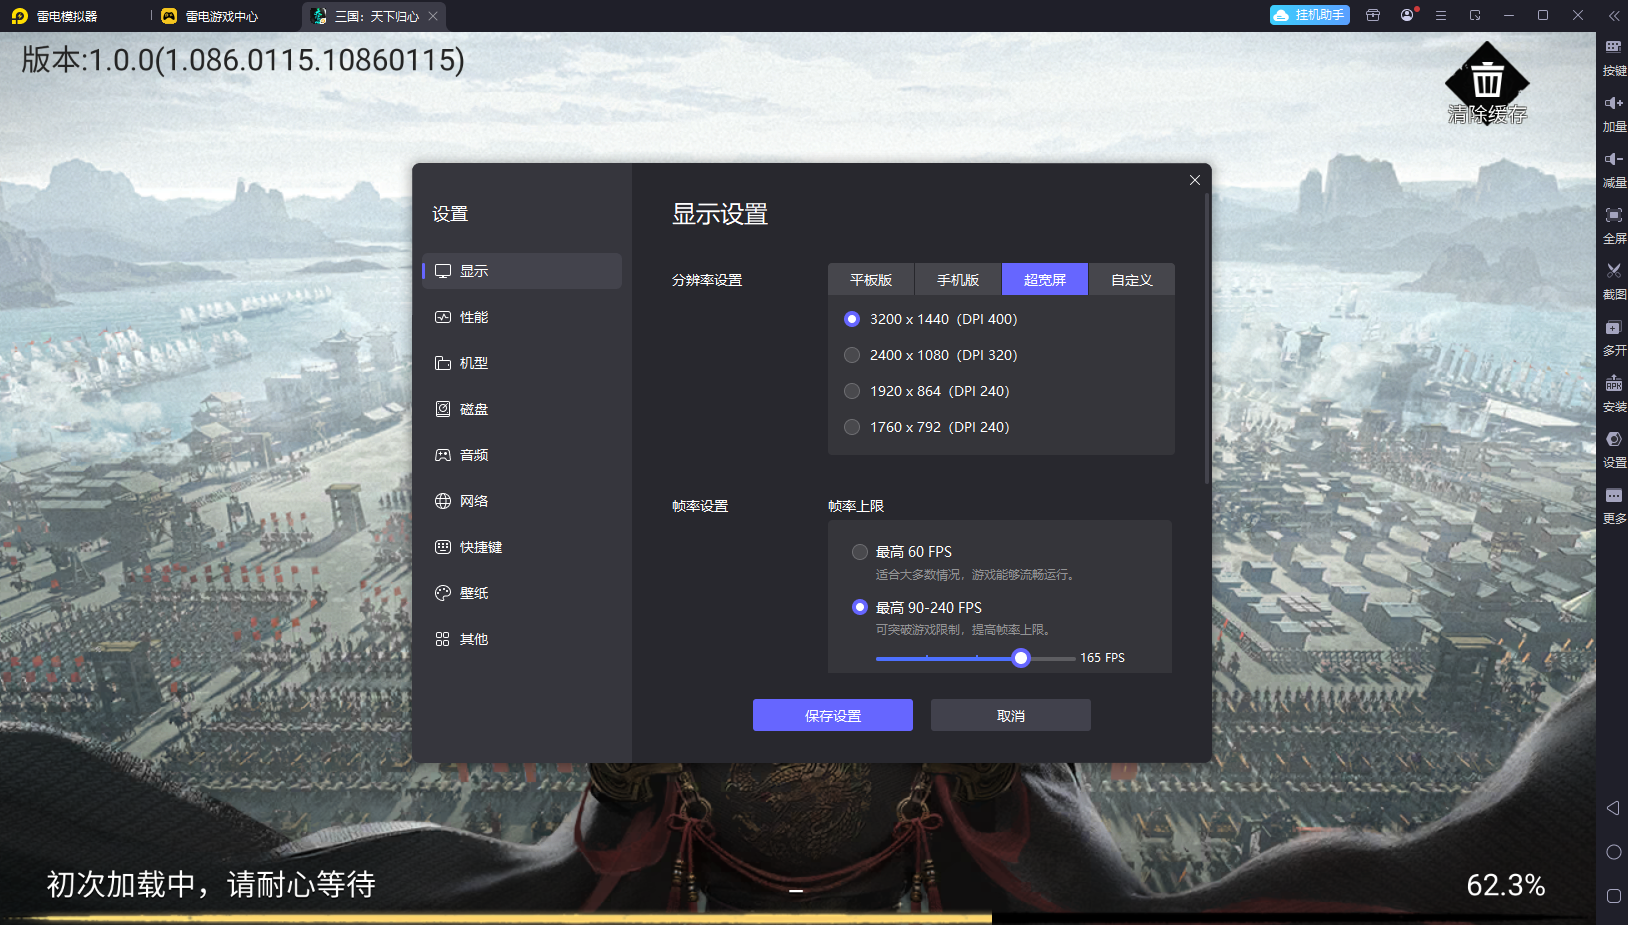This screenshot has width=1628, height=925.
Task: Open the 磁盘 settings section
Action: pyautogui.click(x=522, y=409)
